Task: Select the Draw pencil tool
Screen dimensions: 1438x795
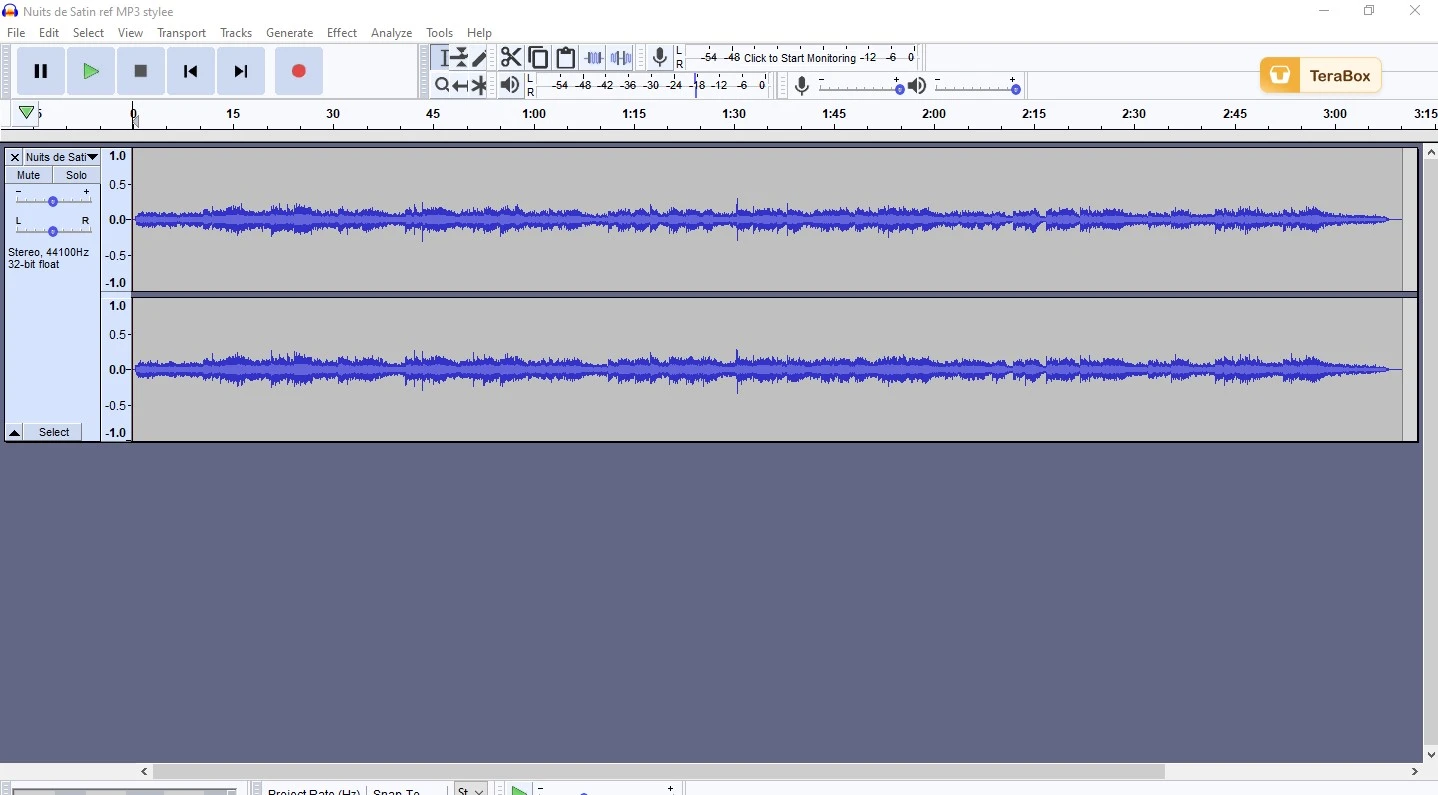Action: tap(481, 58)
